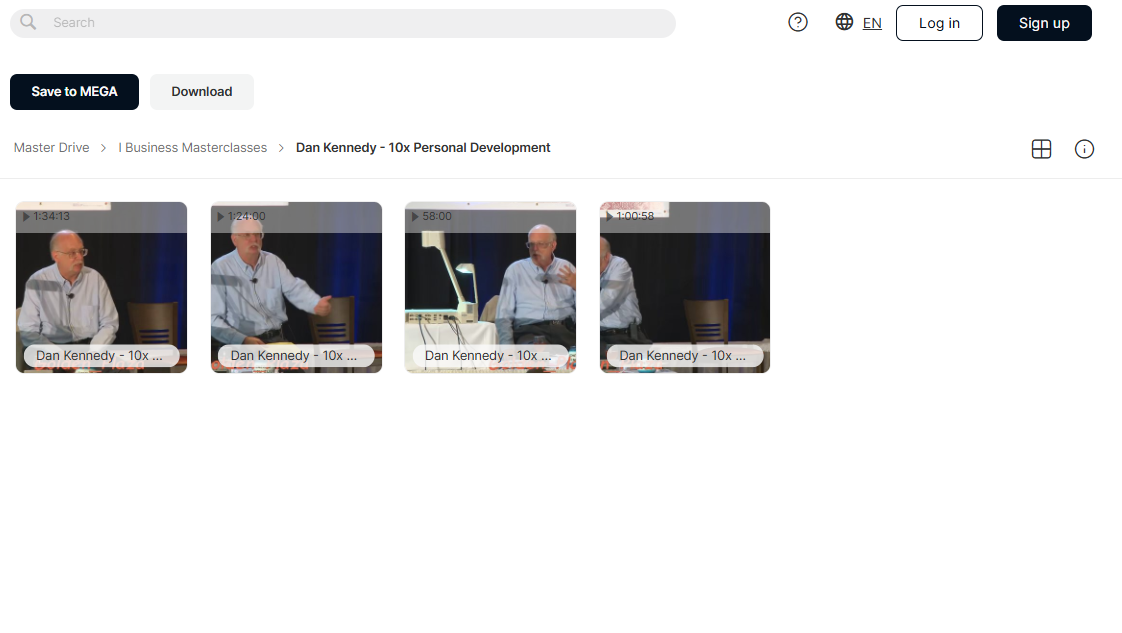Open the 1:34:13 video thumbnail

pyautogui.click(x=102, y=287)
